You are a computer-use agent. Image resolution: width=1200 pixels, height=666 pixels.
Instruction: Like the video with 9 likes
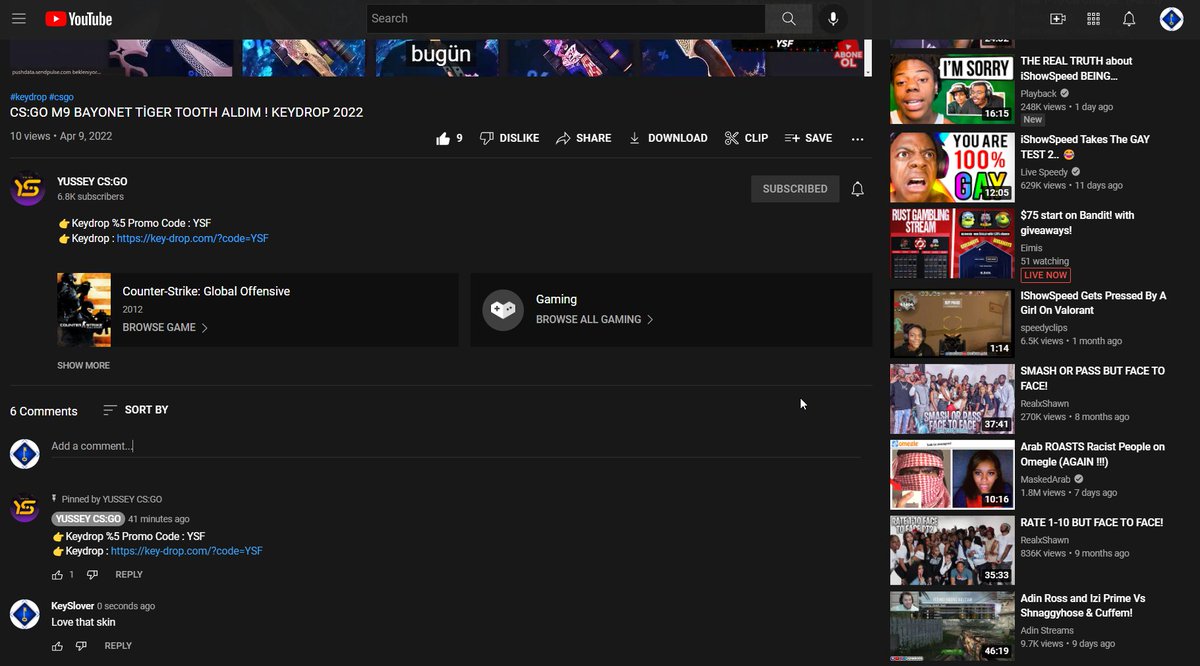pyautogui.click(x=449, y=138)
